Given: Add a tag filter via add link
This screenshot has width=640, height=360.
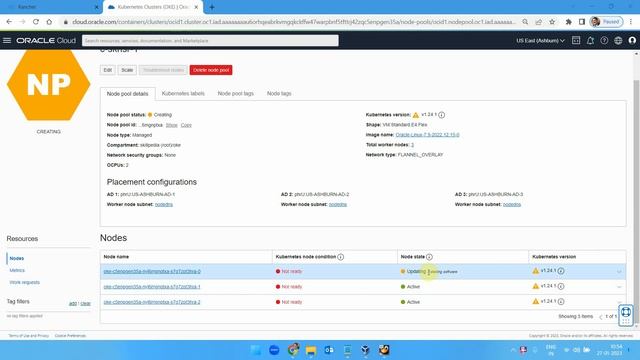Looking at the screenshot, I should [x=73, y=303].
